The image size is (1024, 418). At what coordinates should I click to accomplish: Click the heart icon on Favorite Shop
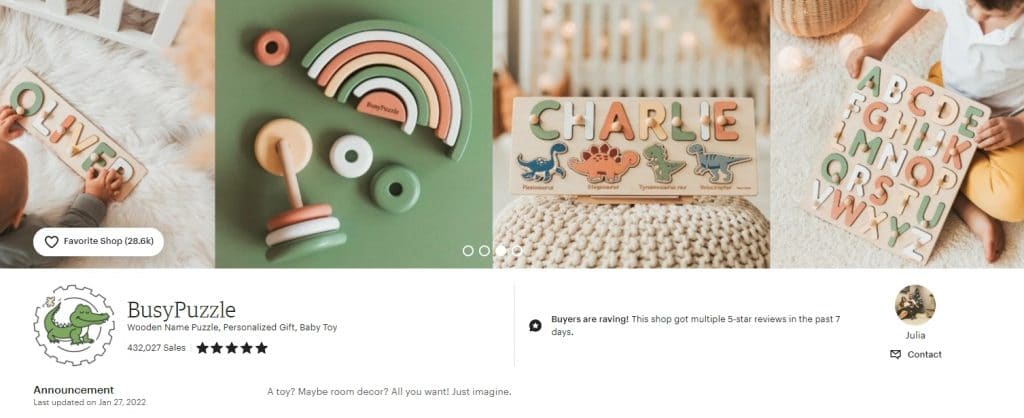tap(52, 242)
